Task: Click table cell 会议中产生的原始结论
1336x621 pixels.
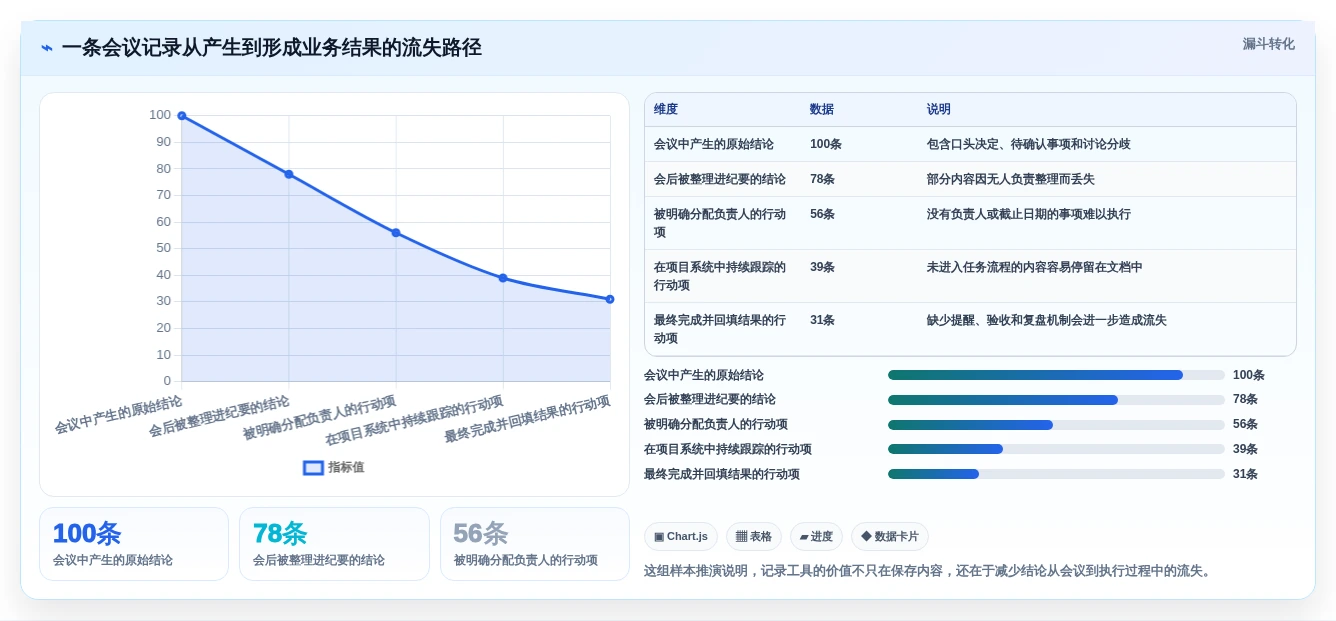Action: click(x=714, y=144)
